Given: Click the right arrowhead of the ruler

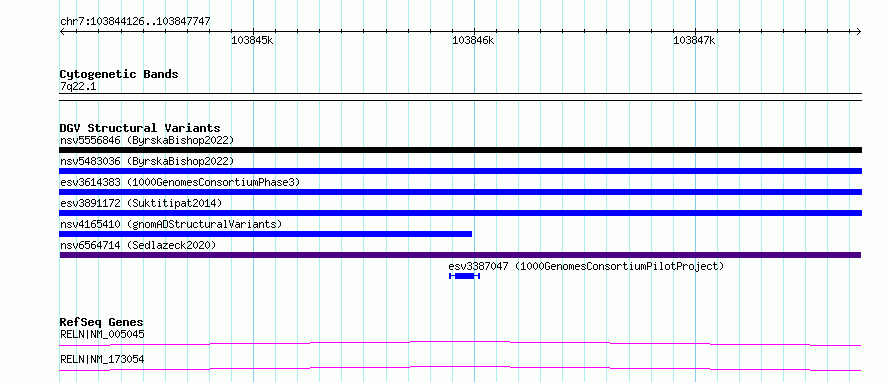Looking at the screenshot, I should coord(859,32).
